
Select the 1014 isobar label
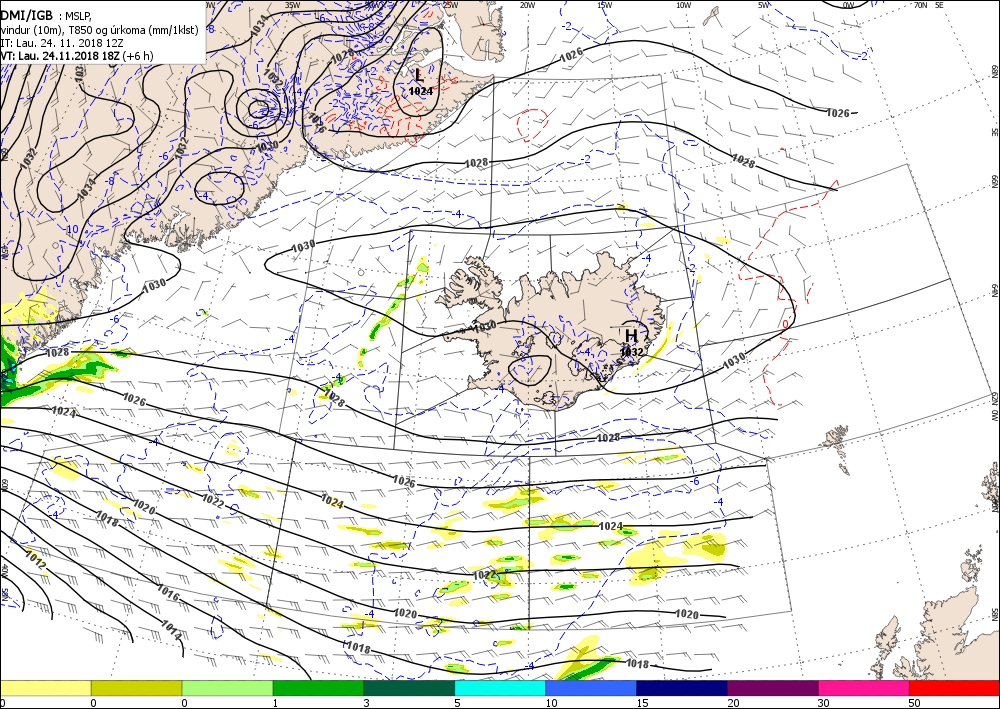click(171, 630)
